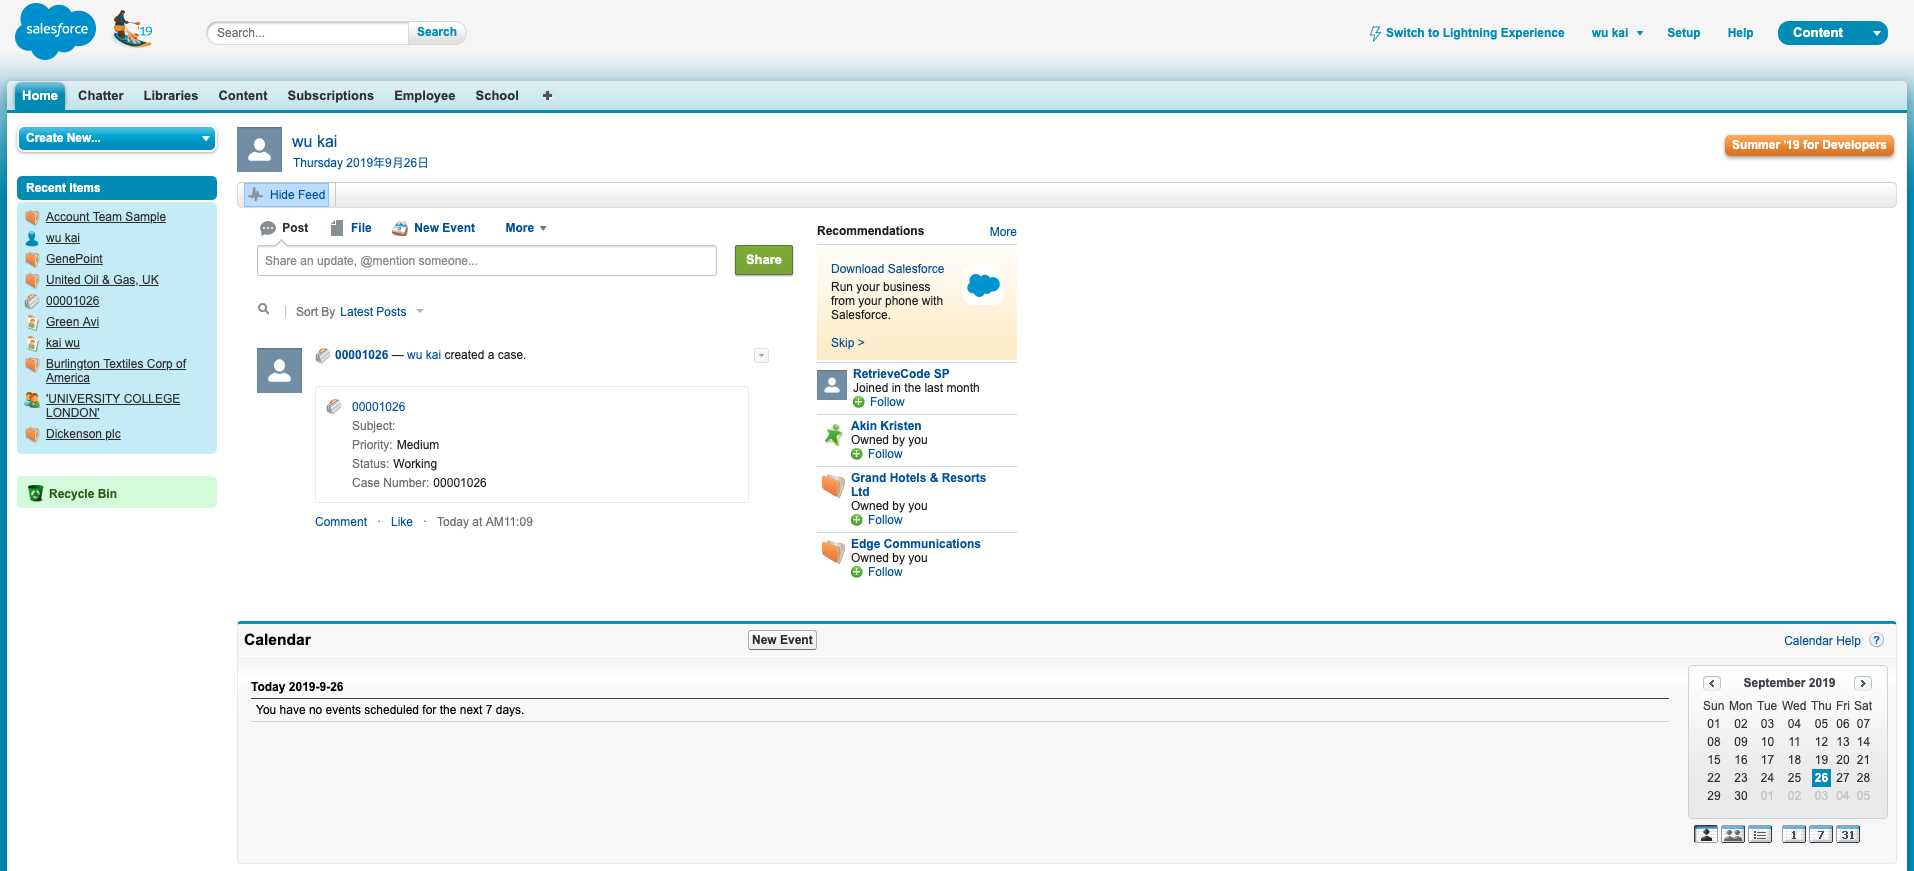Click Summer '19 for Developers button
This screenshot has width=1914, height=871.
pos(1809,145)
